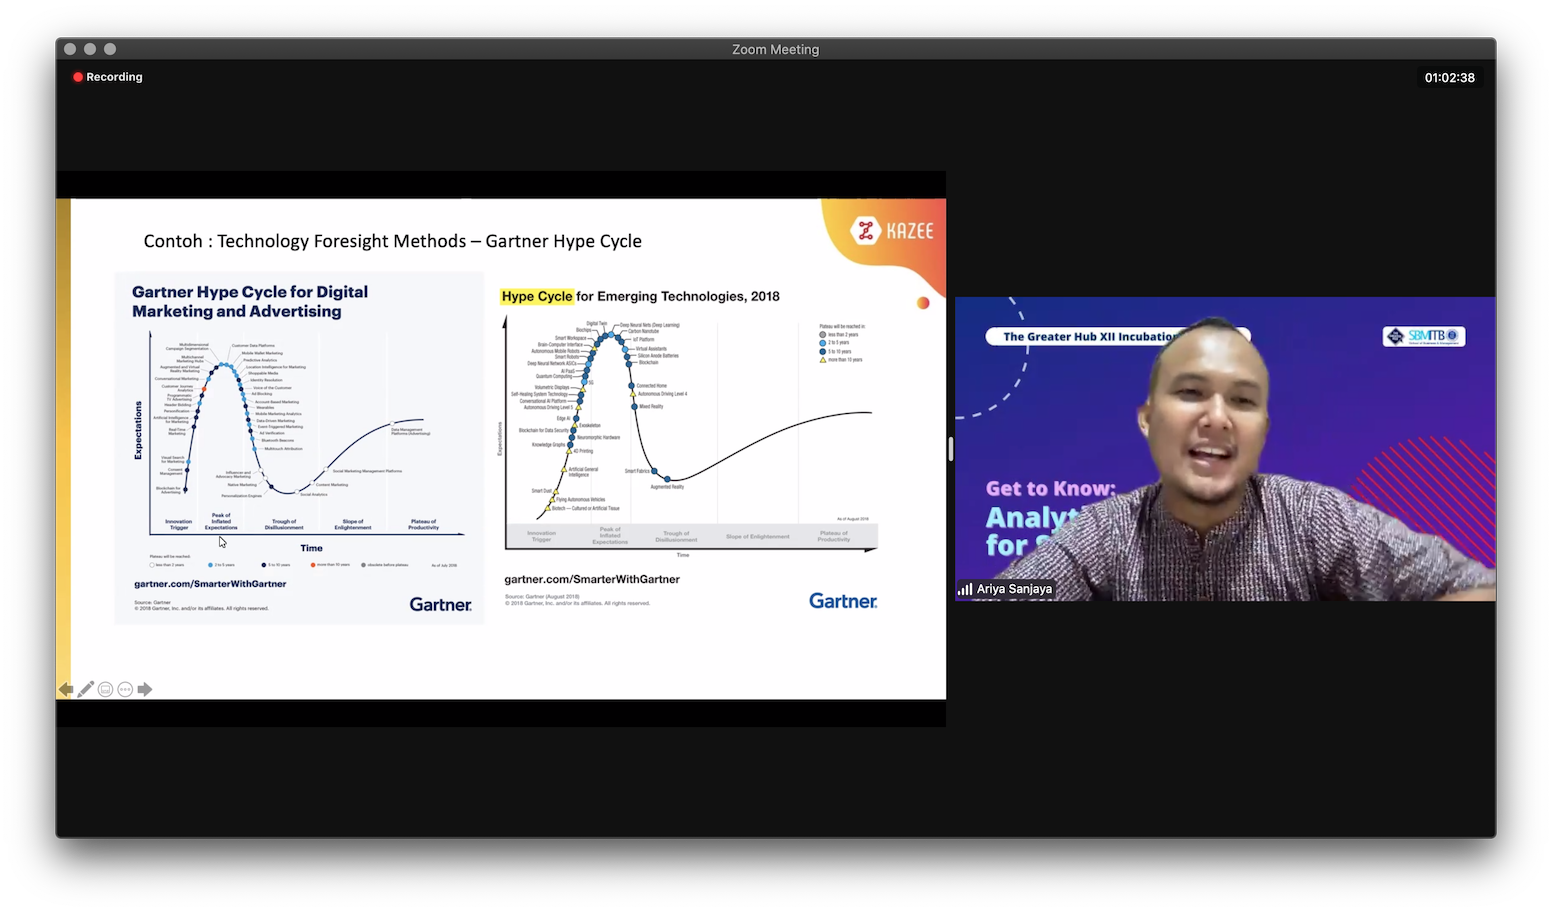This screenshot has height=912, width=1552.
Task: Click the network signal bars beside Ariya Sanjaya
Action: [965, 589]
